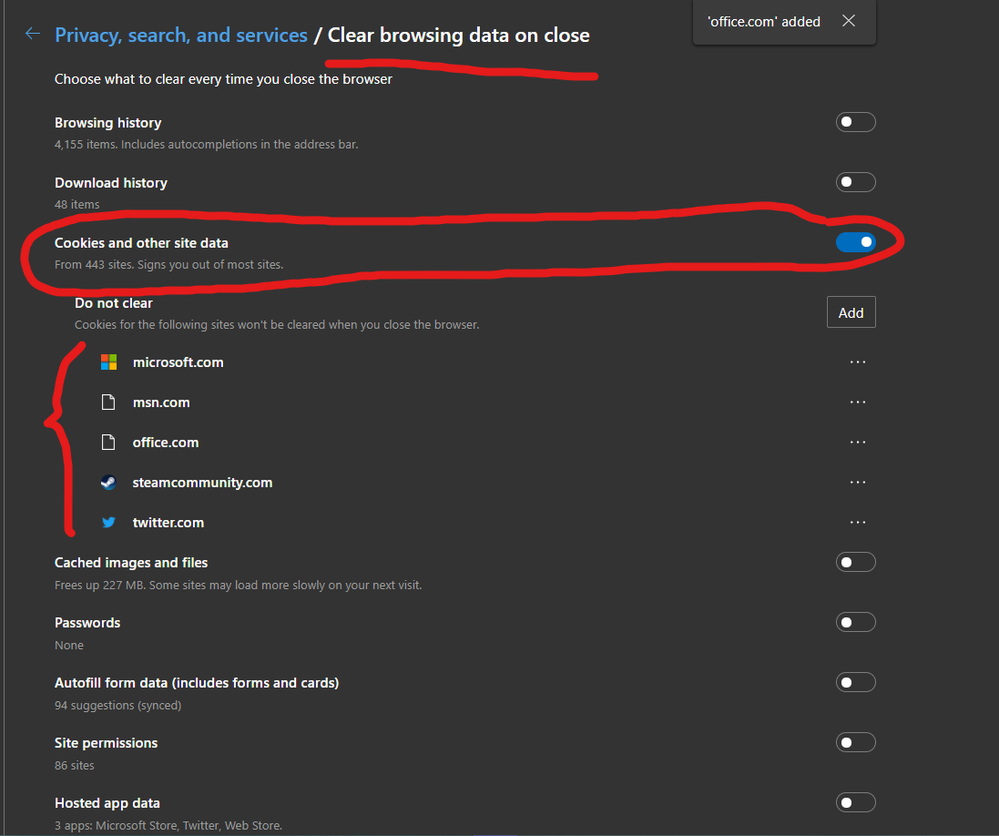Open Privacy, search, and services breadcrumb link
The width and height of the screenshot is (999, 836).
[x=181, y=35]
